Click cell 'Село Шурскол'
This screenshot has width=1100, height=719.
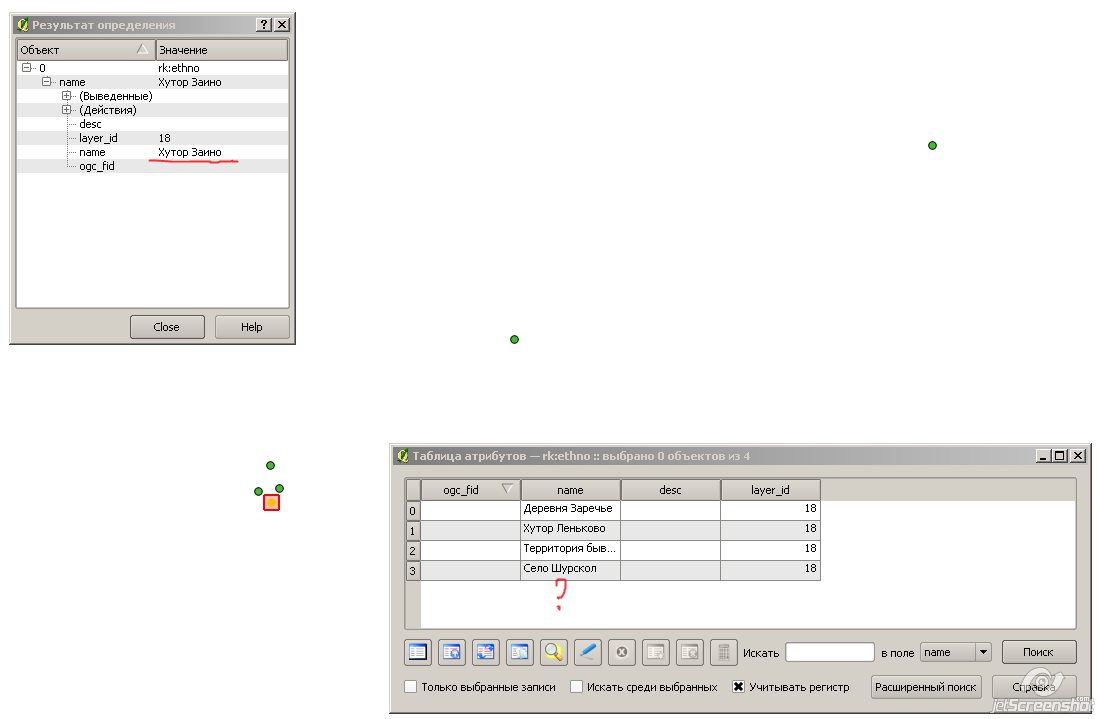(570, 570)
